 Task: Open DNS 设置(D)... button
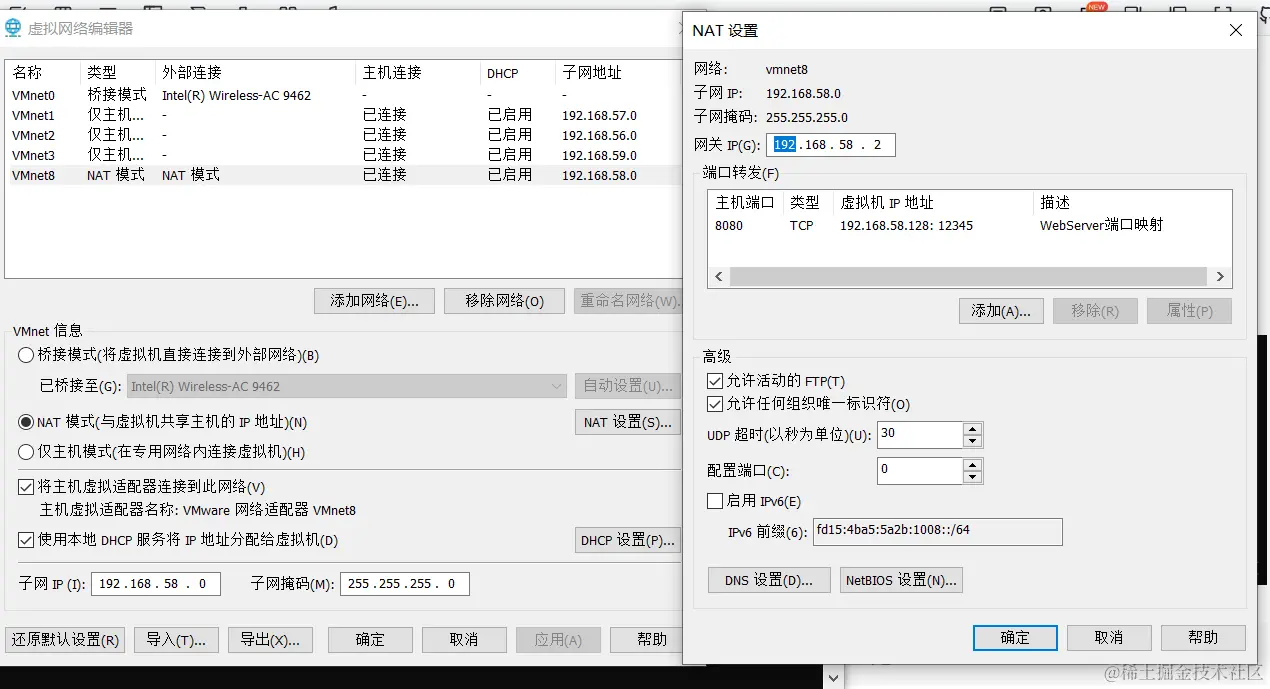[770, 580]
